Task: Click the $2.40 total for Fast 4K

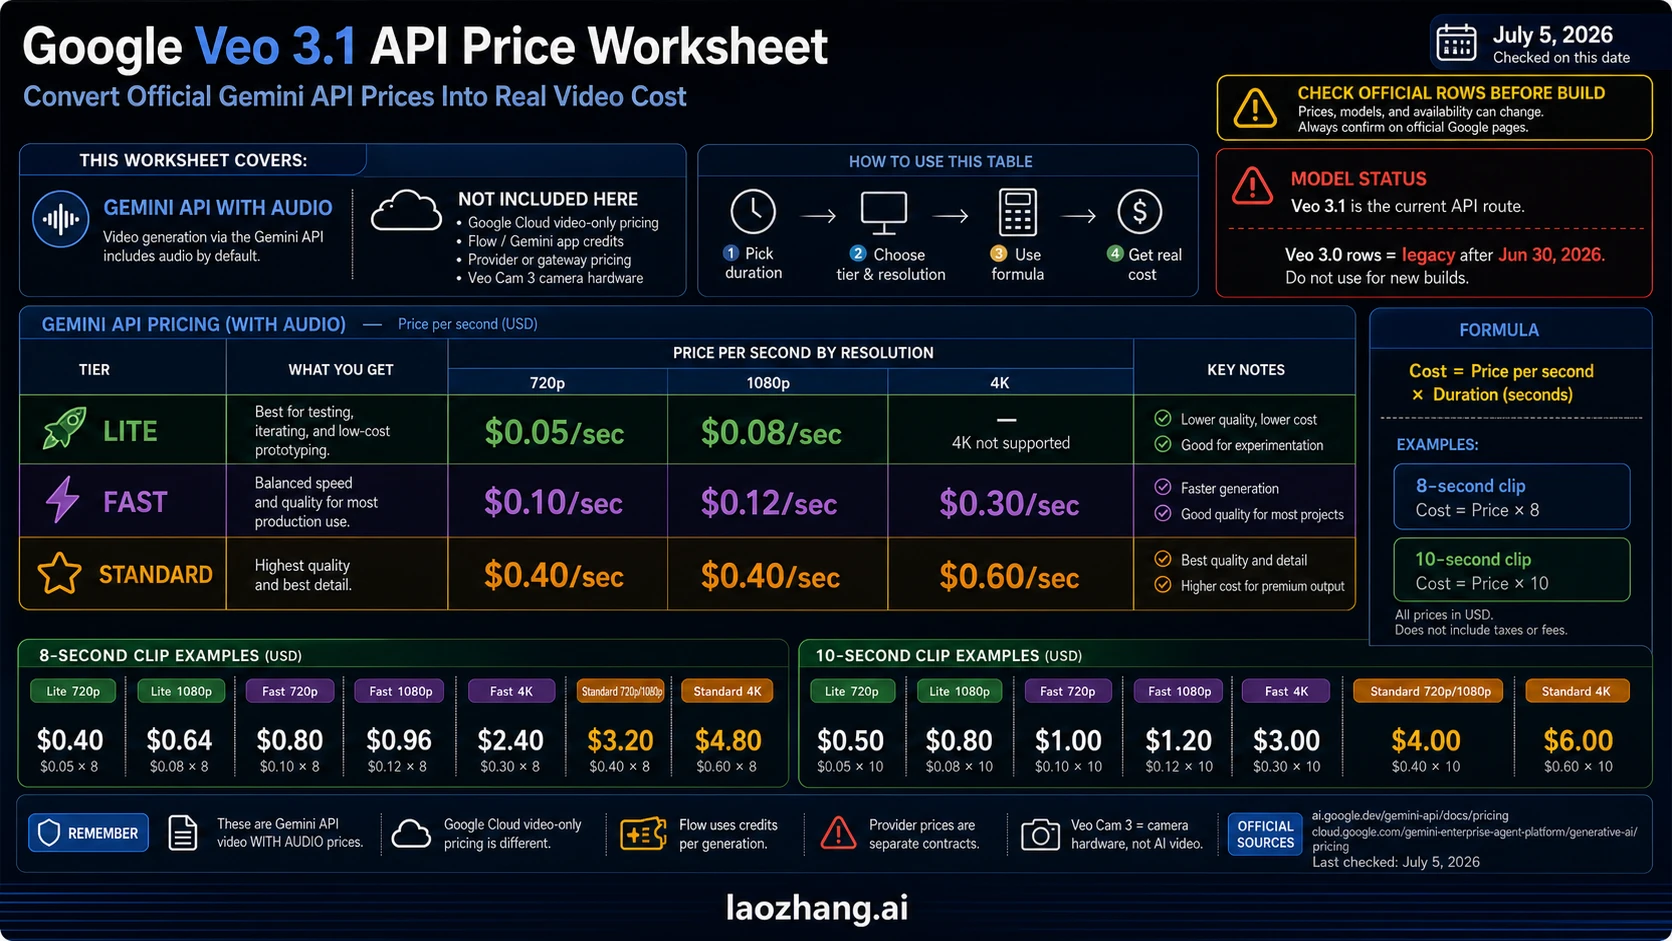Action: click(x=510, y=740)
